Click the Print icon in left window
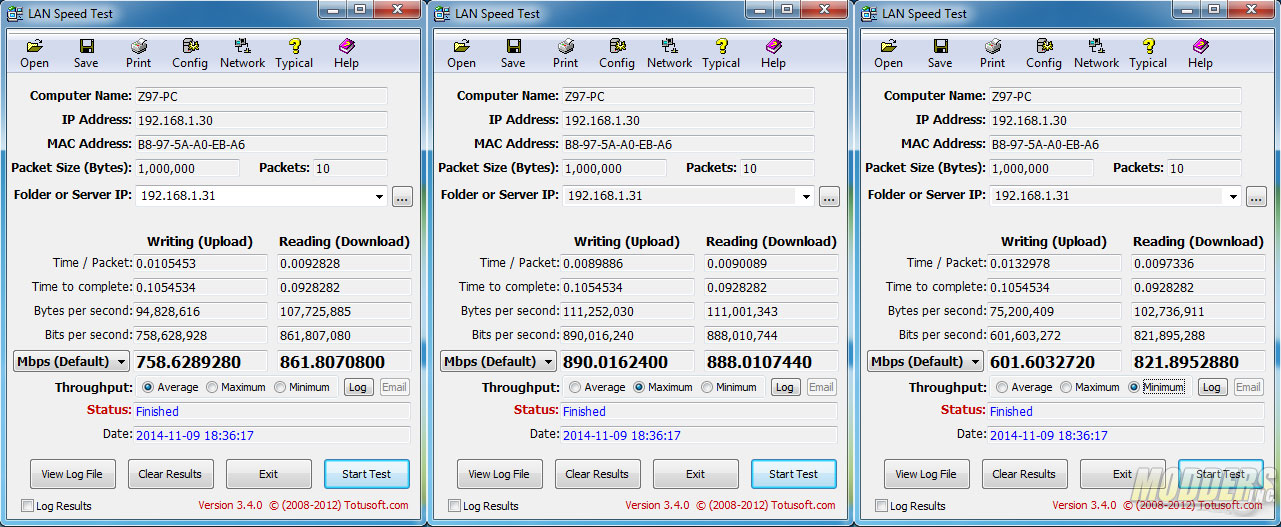Viewport: 1281px width, 527px height. coord(139,46)
